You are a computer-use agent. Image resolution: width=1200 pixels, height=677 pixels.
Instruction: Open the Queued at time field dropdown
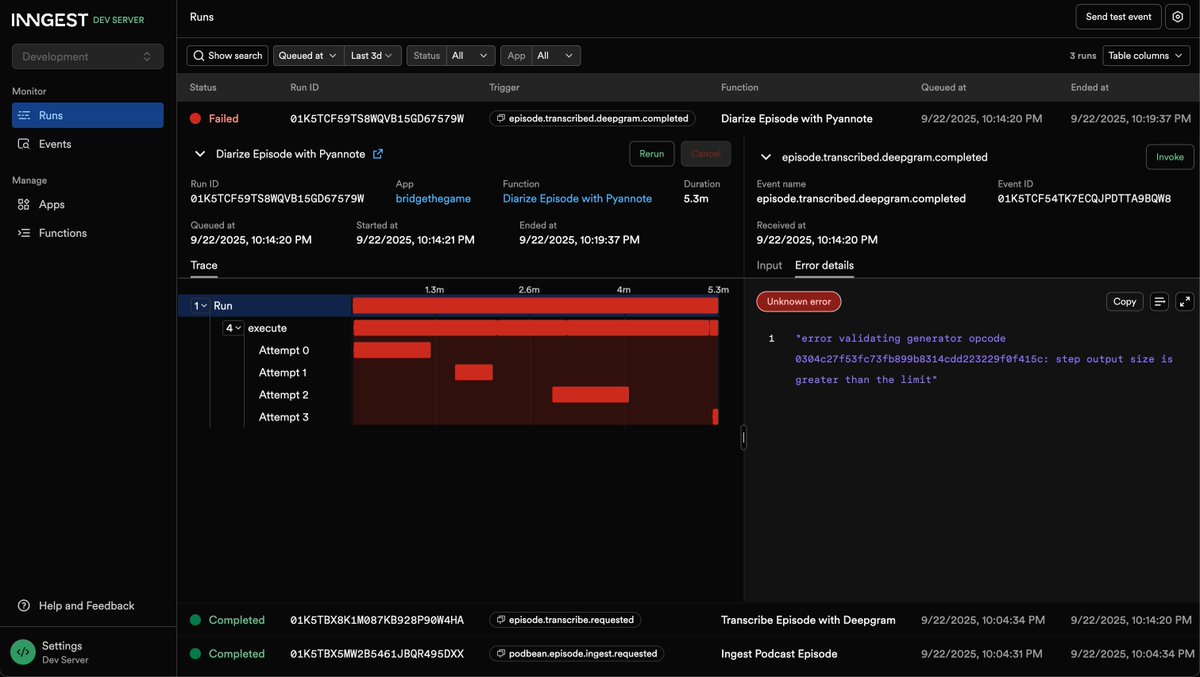point(308,56)
